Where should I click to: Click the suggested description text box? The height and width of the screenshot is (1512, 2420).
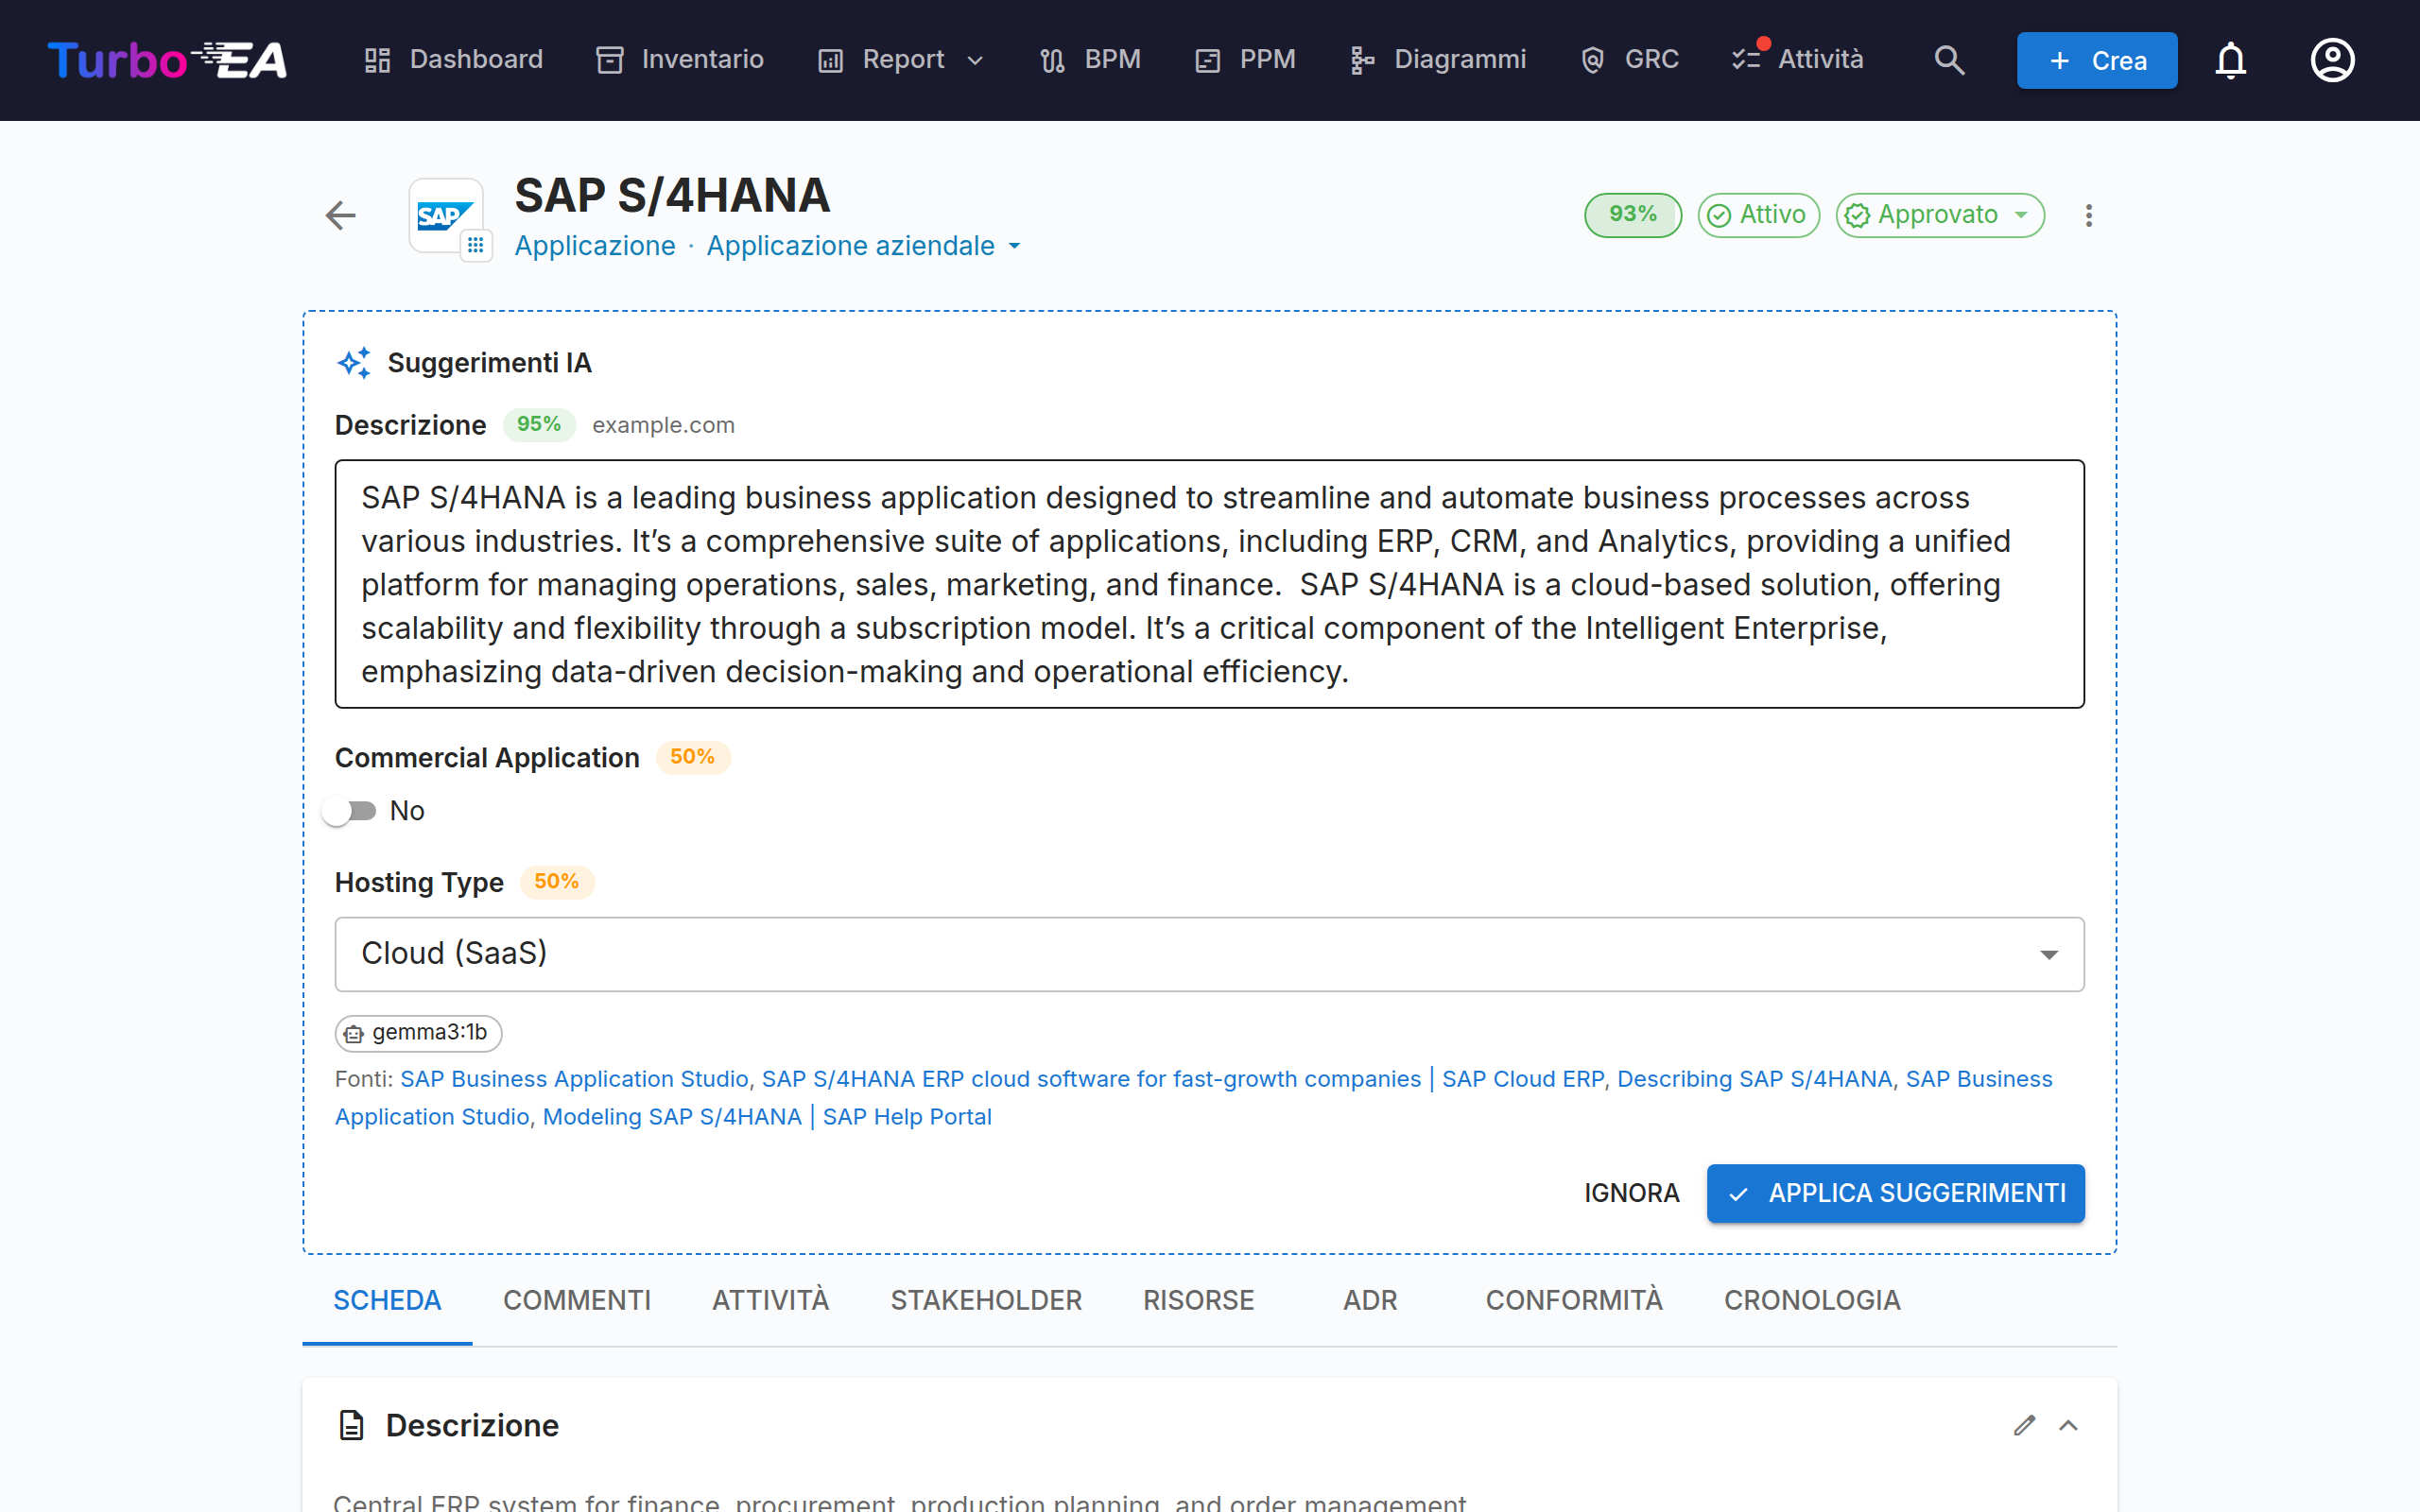(1209, 584)
